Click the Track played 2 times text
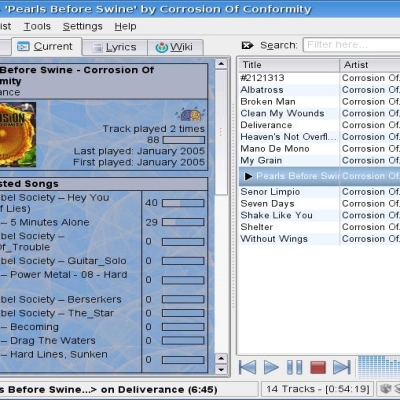The image size is (400, 400). tap(154, 129)
